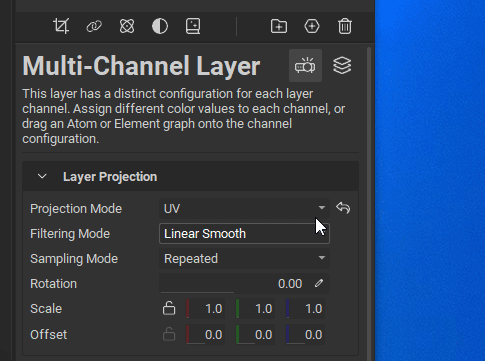Click the Multi-Channel Layer heading

point(141,66)
